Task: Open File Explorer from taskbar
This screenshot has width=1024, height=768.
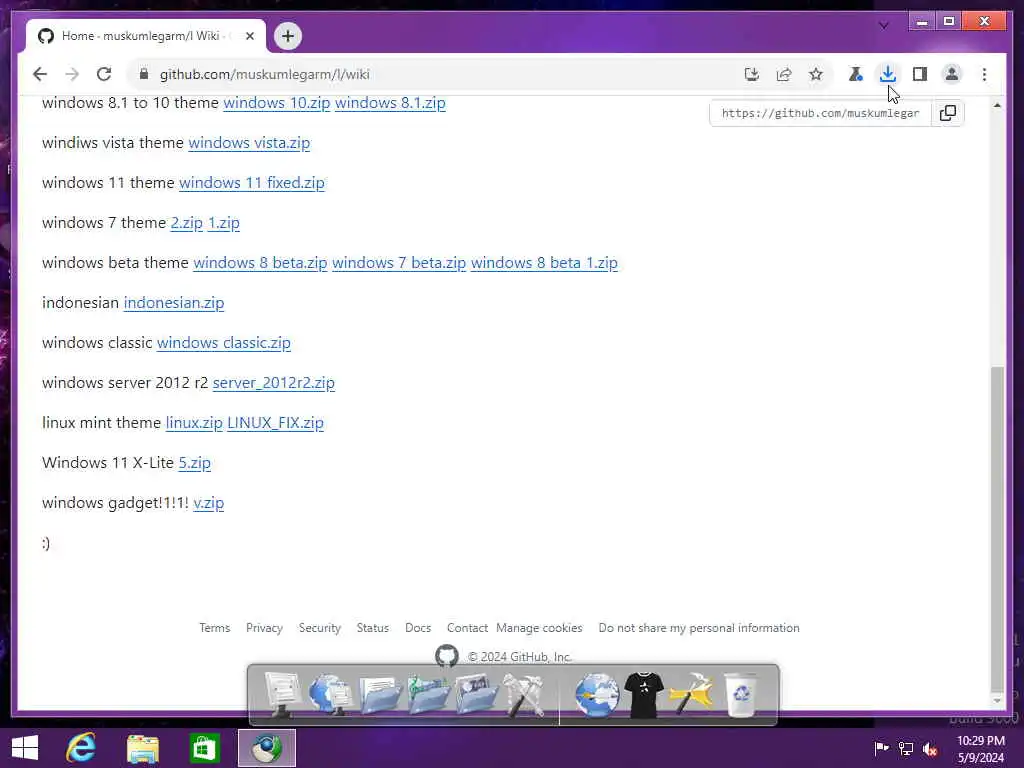Action: pos(143,748)
